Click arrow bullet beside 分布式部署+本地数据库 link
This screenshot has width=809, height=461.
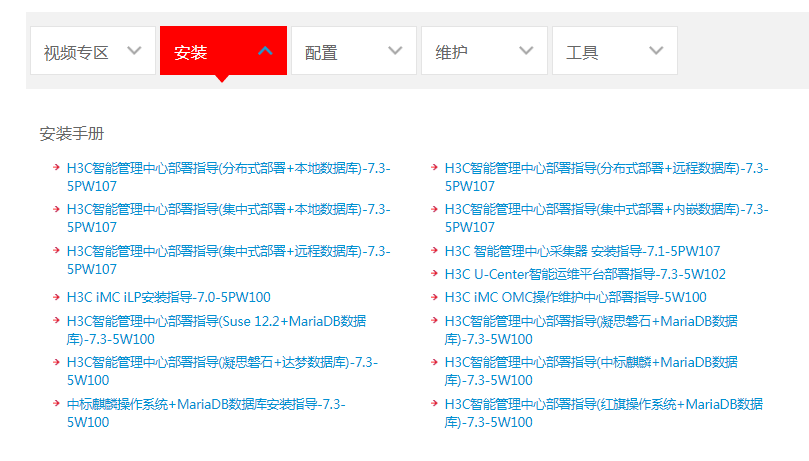click(x=56, y=167)
